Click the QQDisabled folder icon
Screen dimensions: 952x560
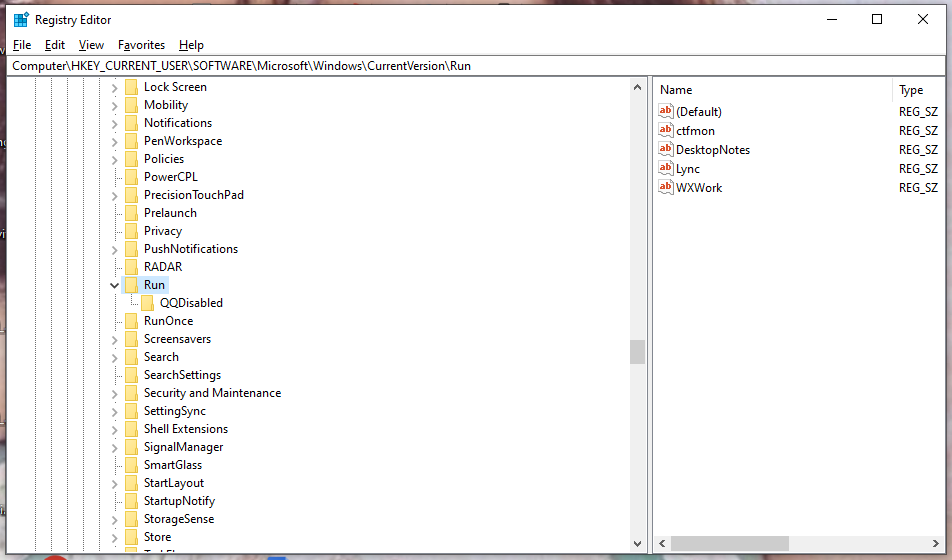(148, 302)
